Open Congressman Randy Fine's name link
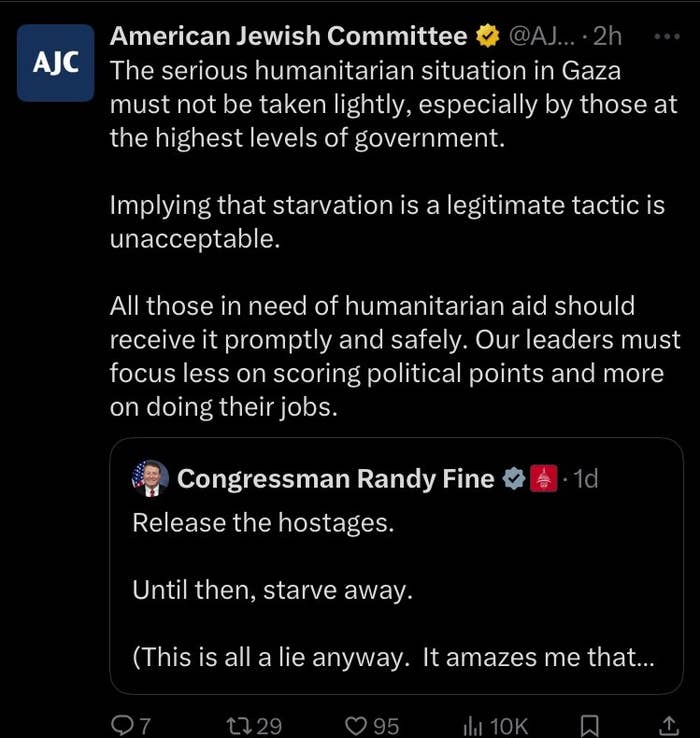Viewport: 700px width, 738px height. [x=336, y=480]
